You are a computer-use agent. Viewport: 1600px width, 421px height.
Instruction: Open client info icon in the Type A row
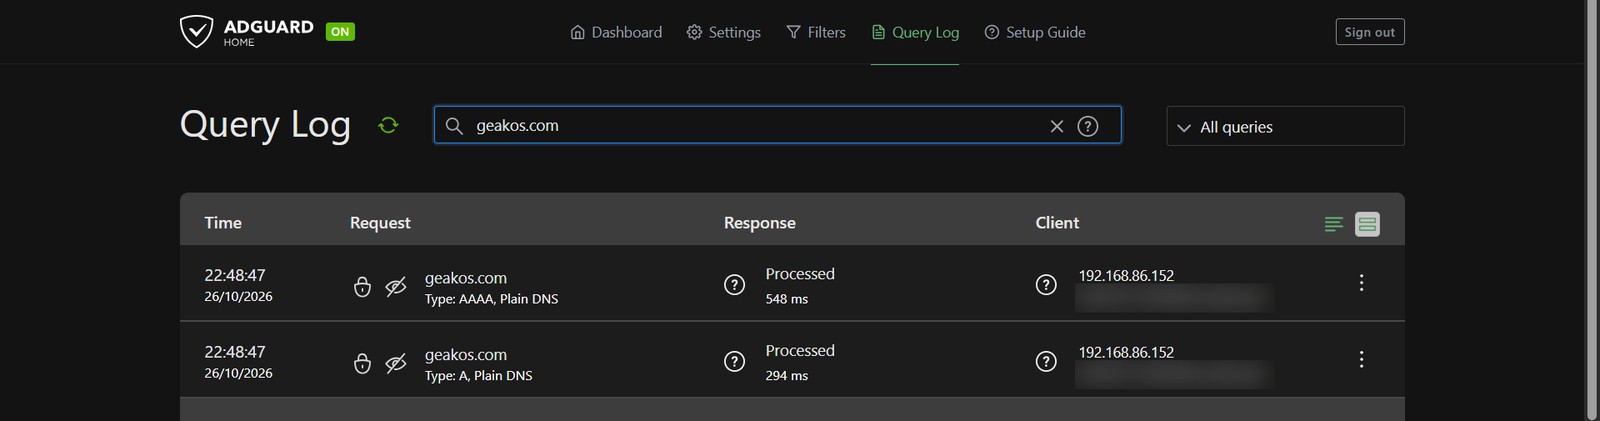[1046, 362]
